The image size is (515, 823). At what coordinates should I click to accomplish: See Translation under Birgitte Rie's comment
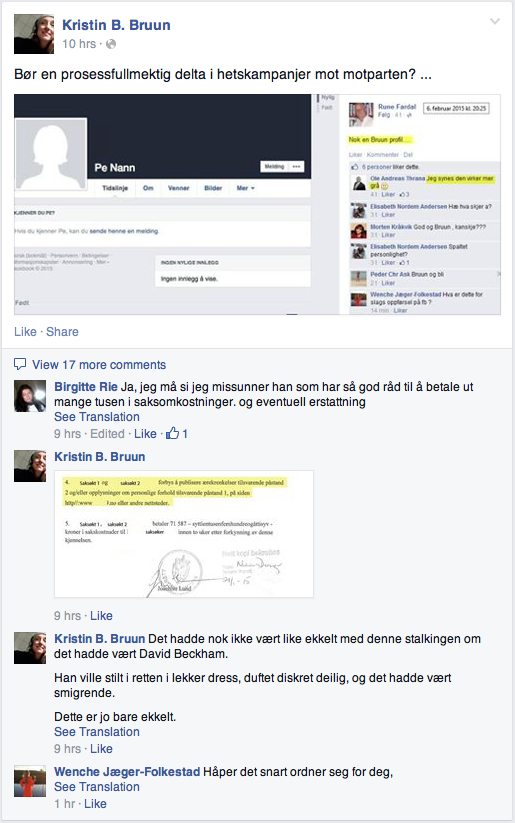[x=97, y=417]
